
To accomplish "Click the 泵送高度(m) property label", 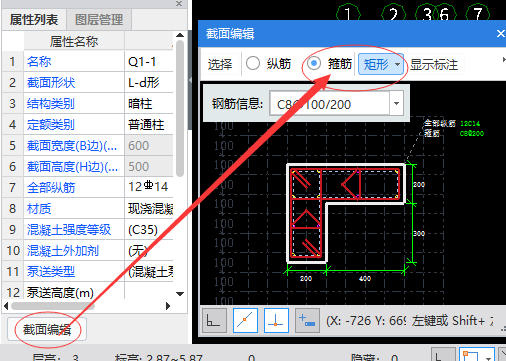I will [60, 293].
